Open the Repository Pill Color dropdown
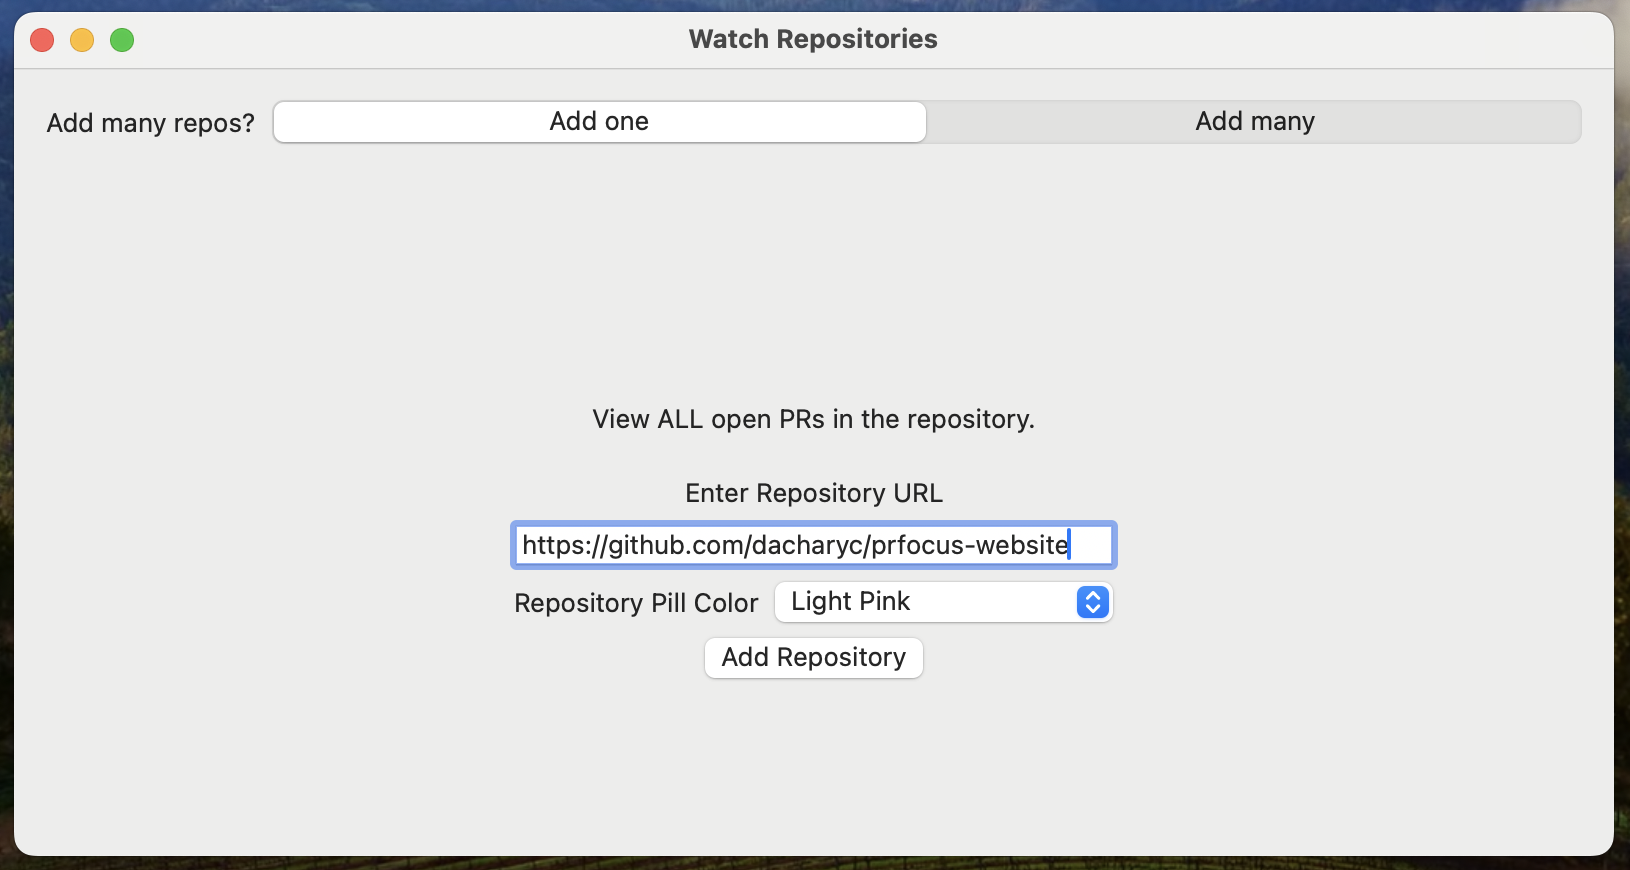Viewport: 1630px width, 870px height. (x=943, y=602)
